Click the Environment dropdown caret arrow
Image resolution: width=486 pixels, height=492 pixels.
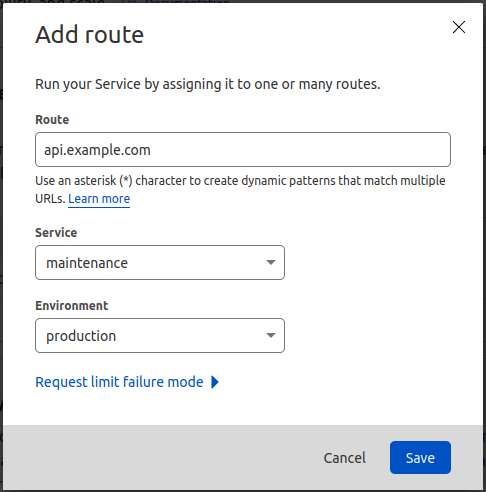271,335
